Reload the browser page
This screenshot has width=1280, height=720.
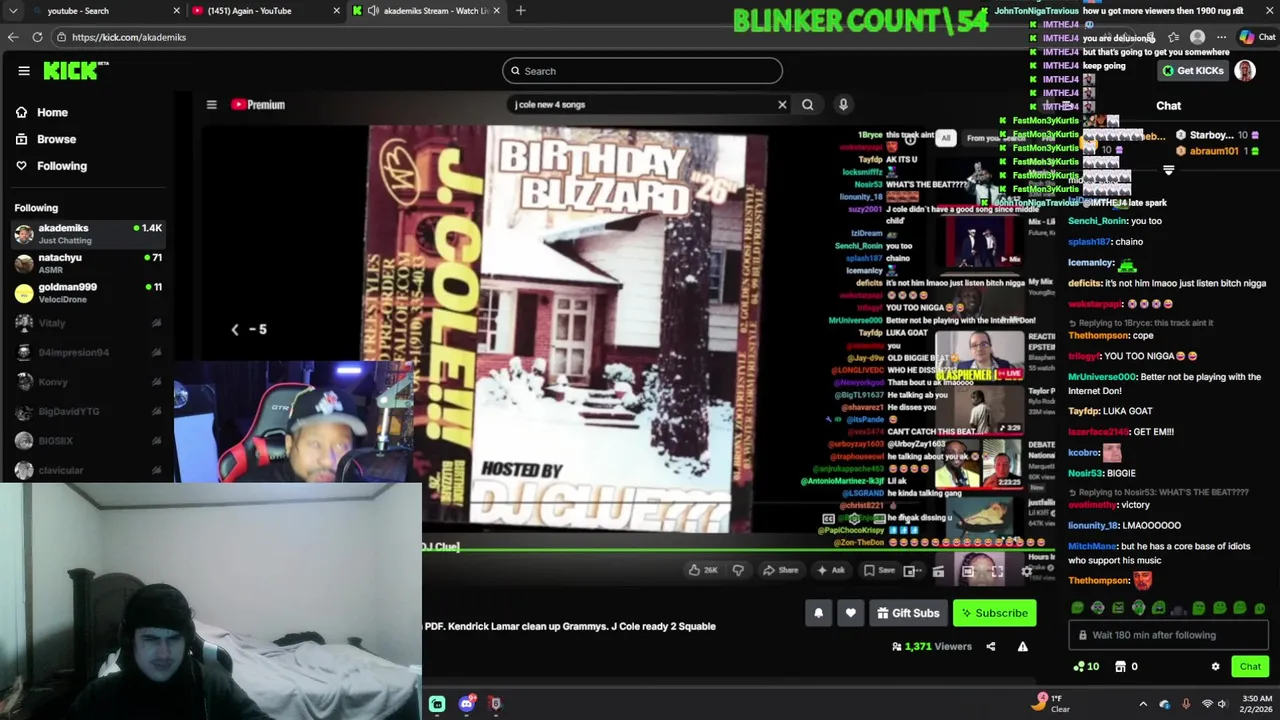(x=37, y=37)
